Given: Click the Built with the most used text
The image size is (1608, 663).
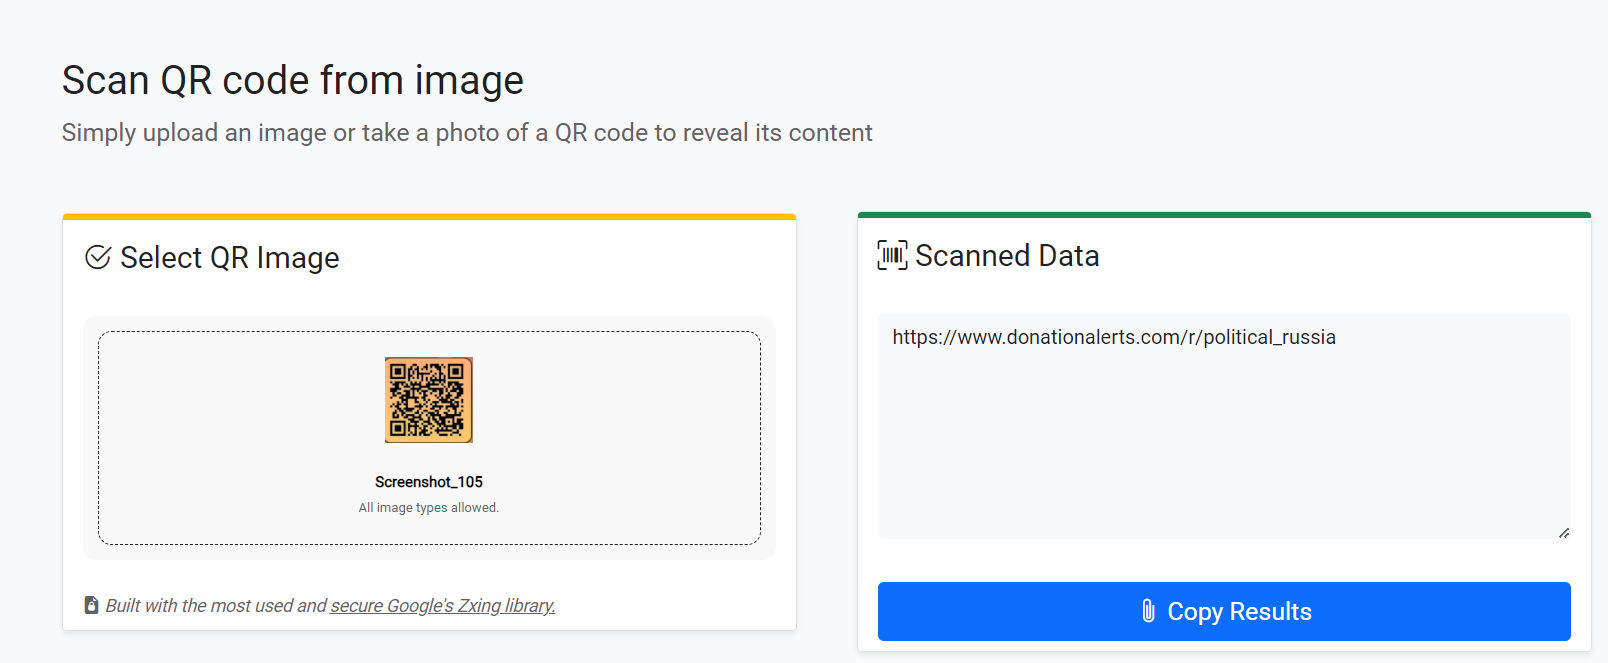Looking at the screenshot, I should 216,606.
